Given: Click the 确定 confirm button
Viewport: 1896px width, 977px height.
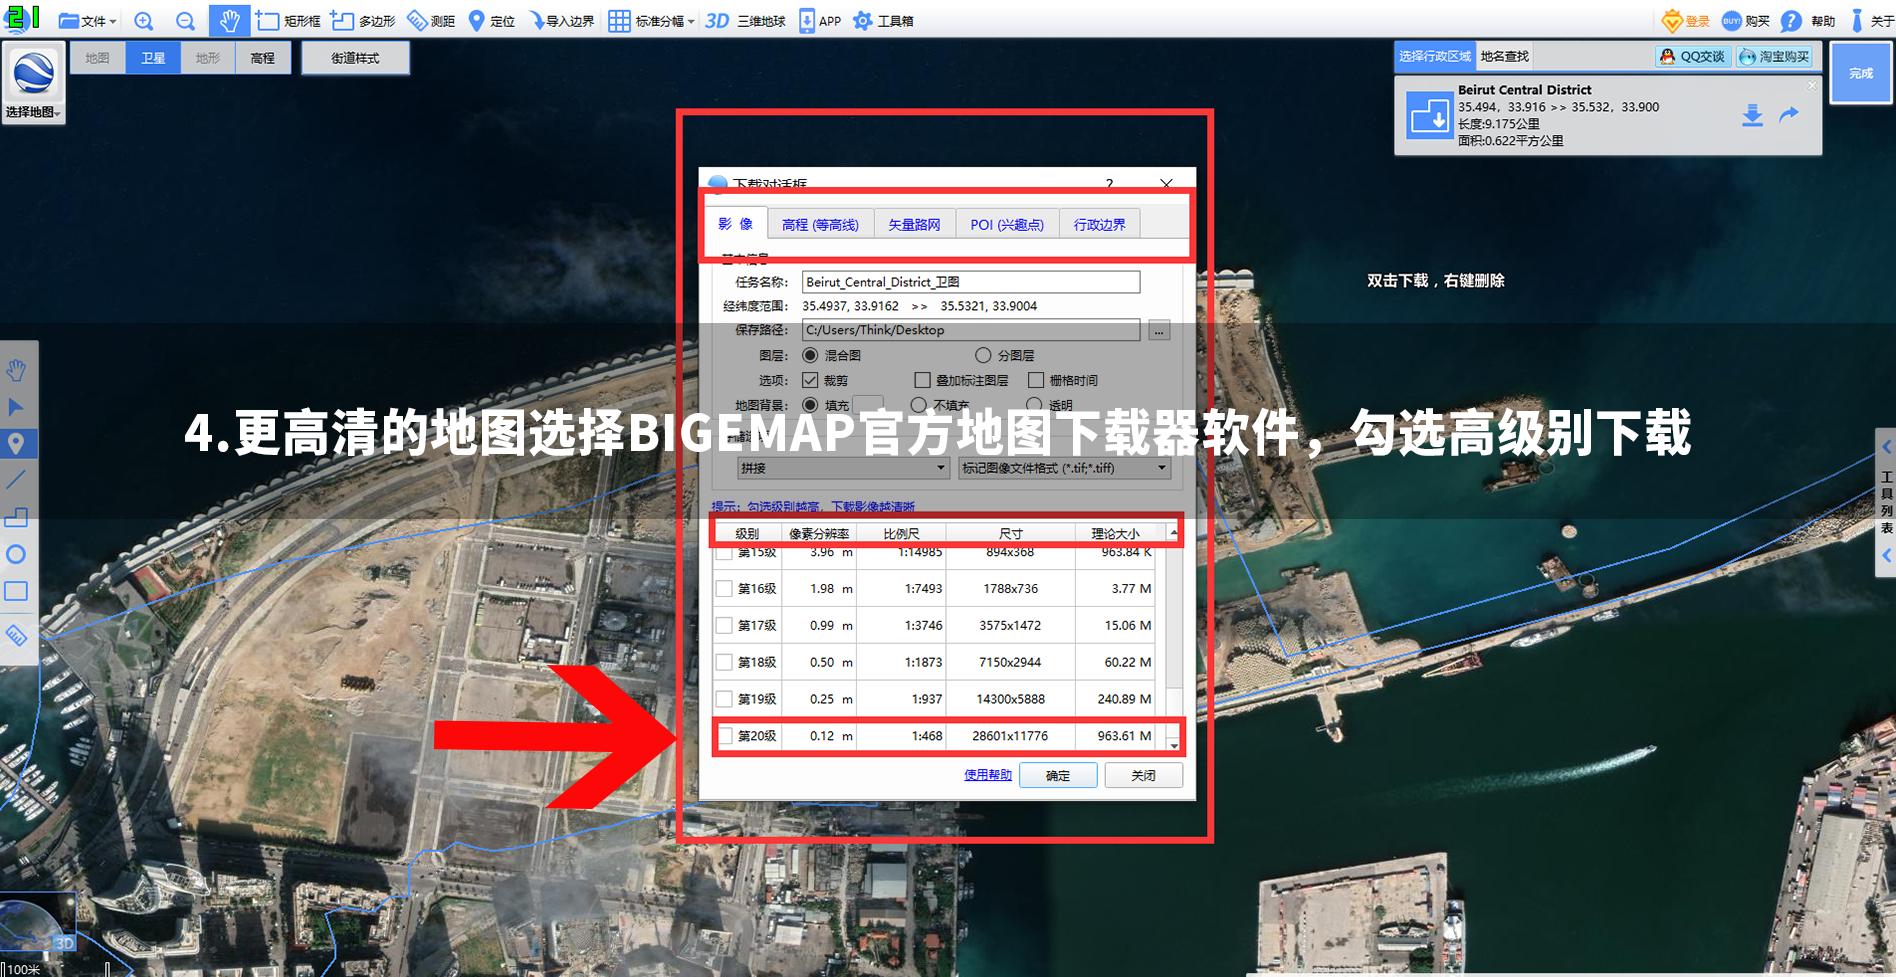Looking at the screenshot, I should 1057,775.
